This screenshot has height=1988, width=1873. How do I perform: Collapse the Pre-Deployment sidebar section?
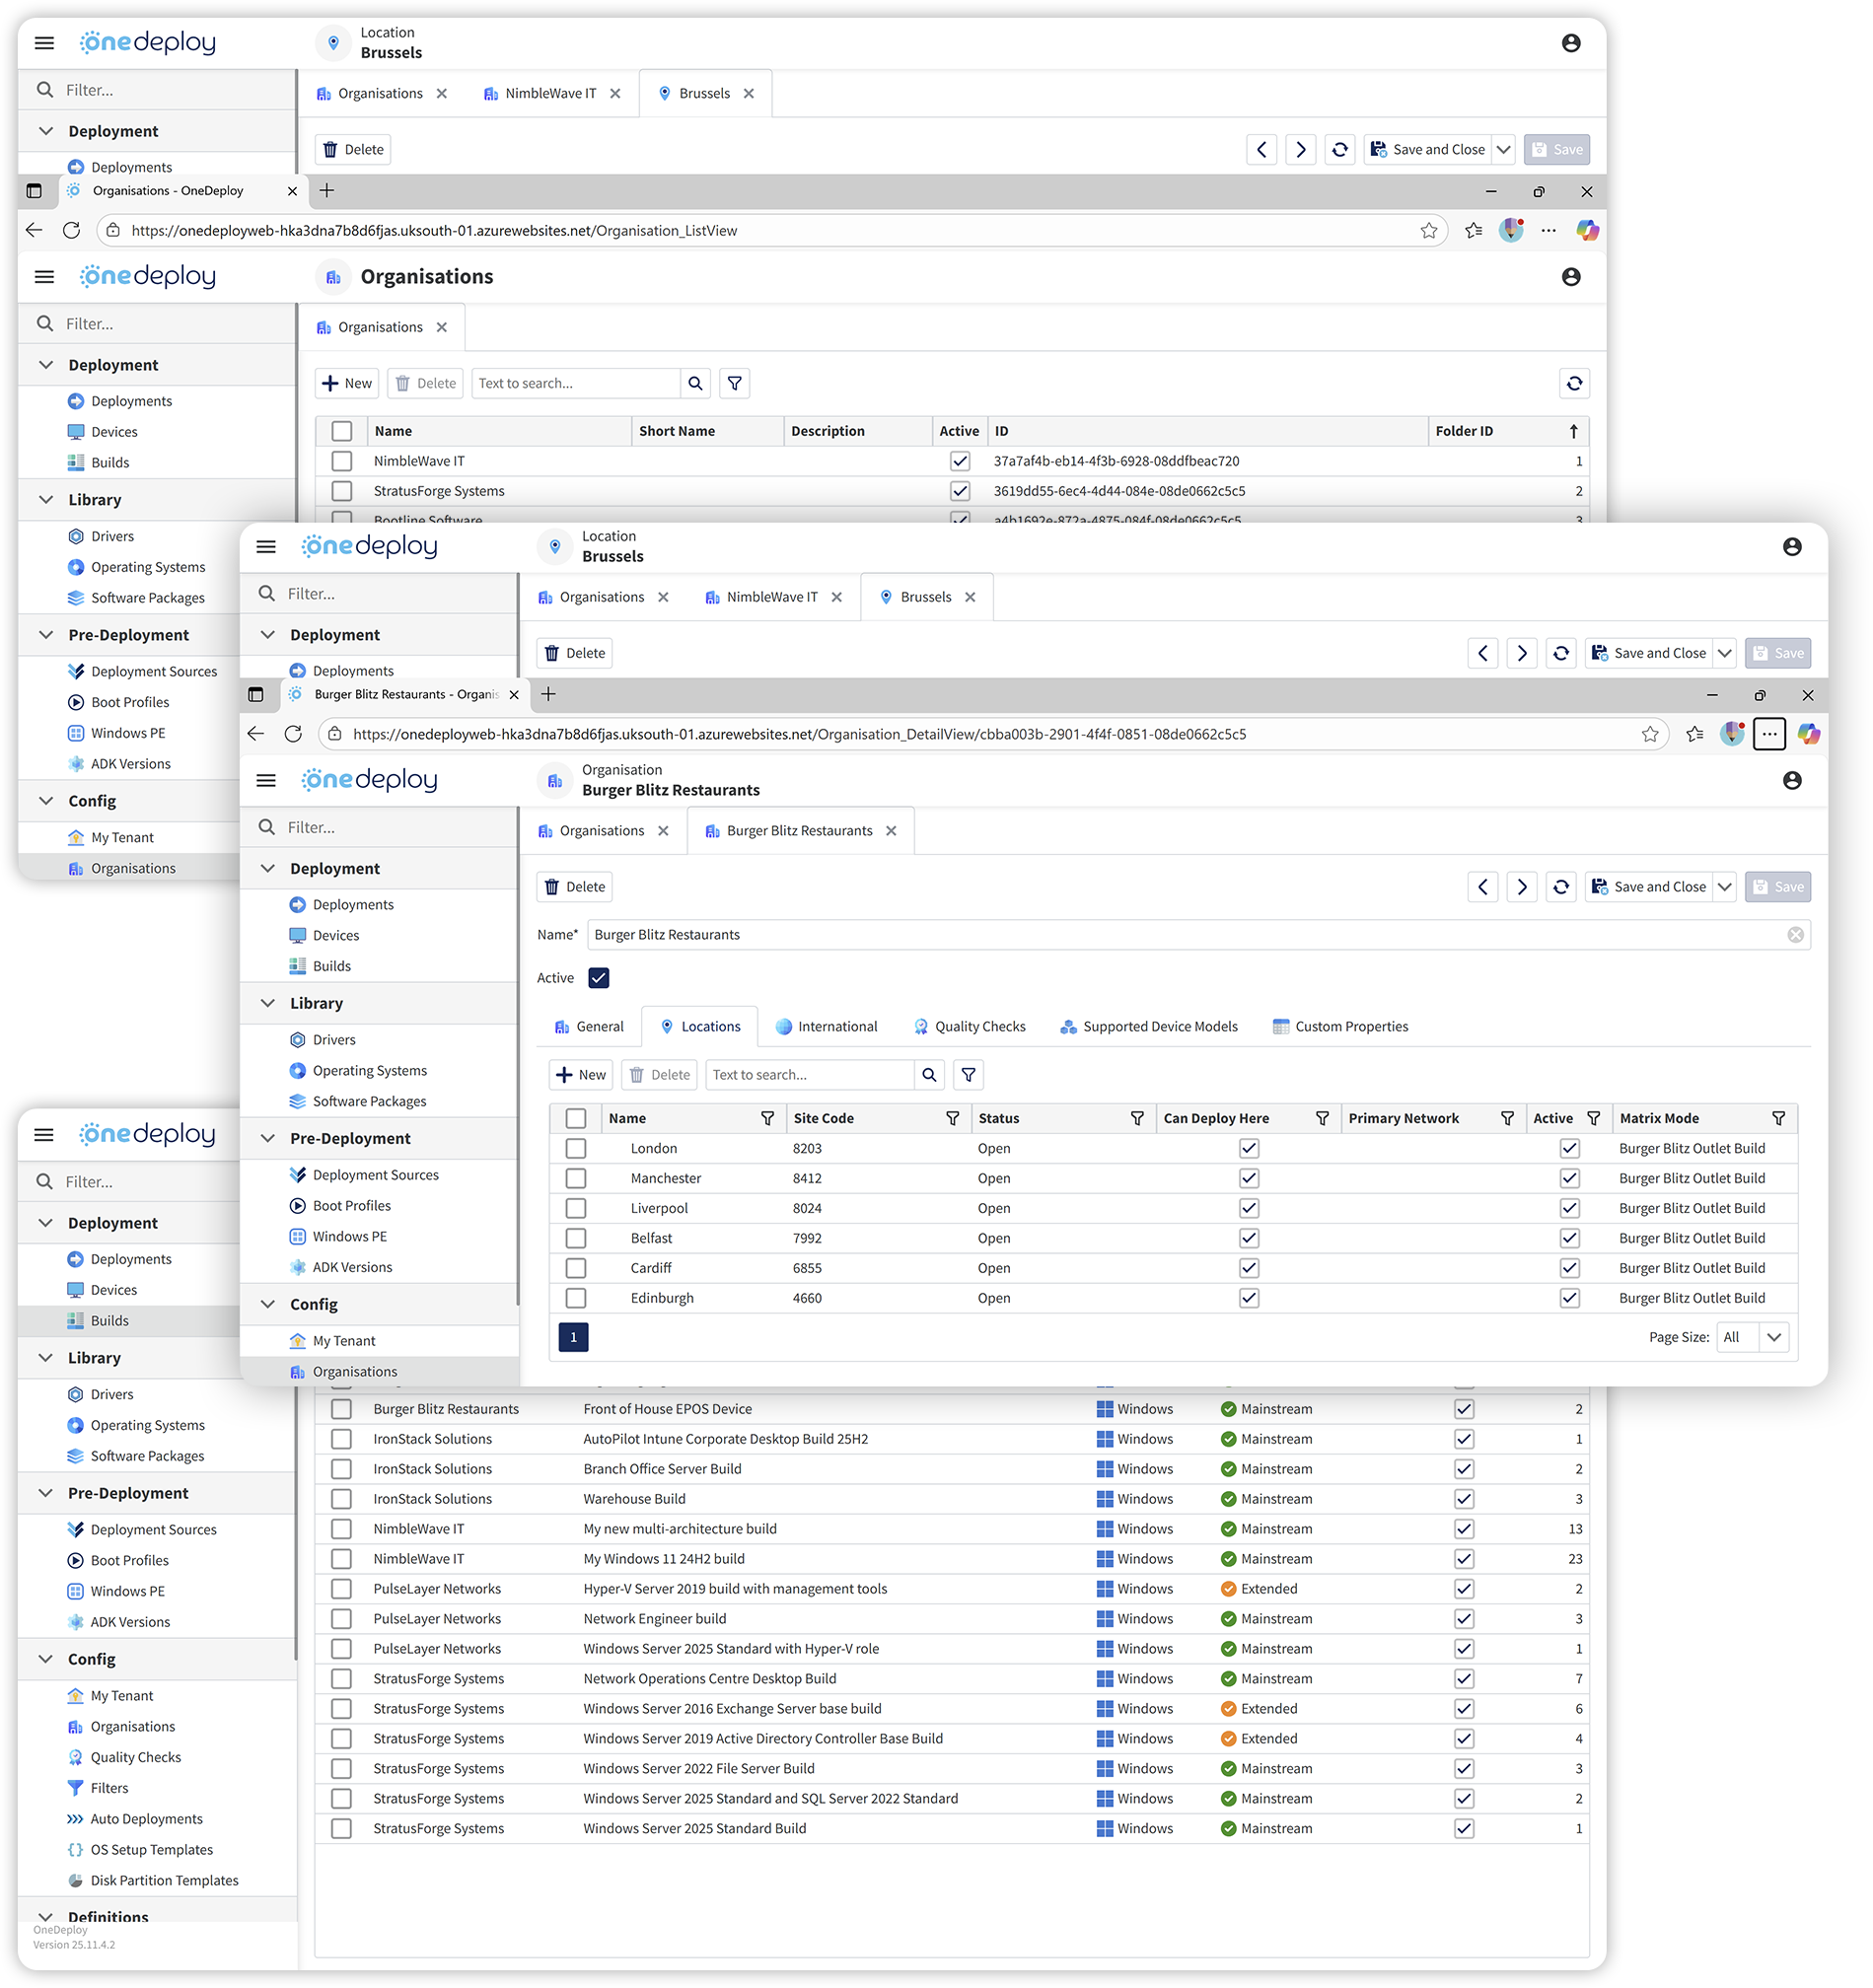[x=268, y=1138]
